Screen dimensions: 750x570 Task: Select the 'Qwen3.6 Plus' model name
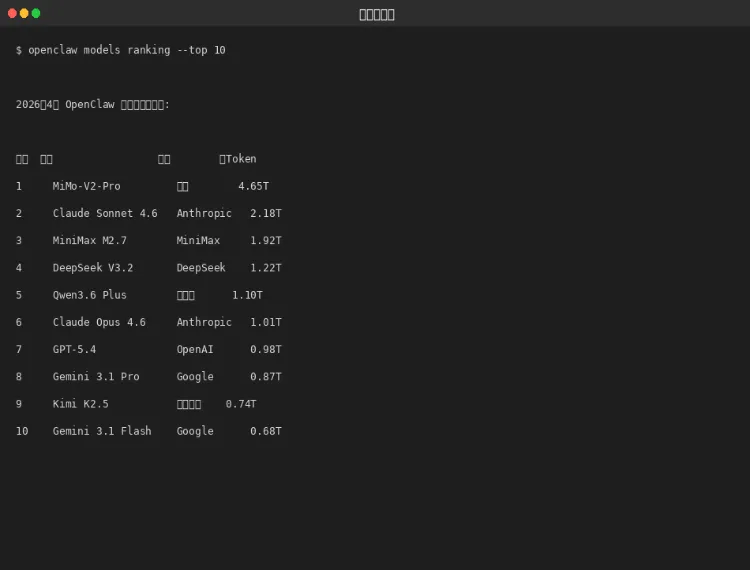click(89, 295)
